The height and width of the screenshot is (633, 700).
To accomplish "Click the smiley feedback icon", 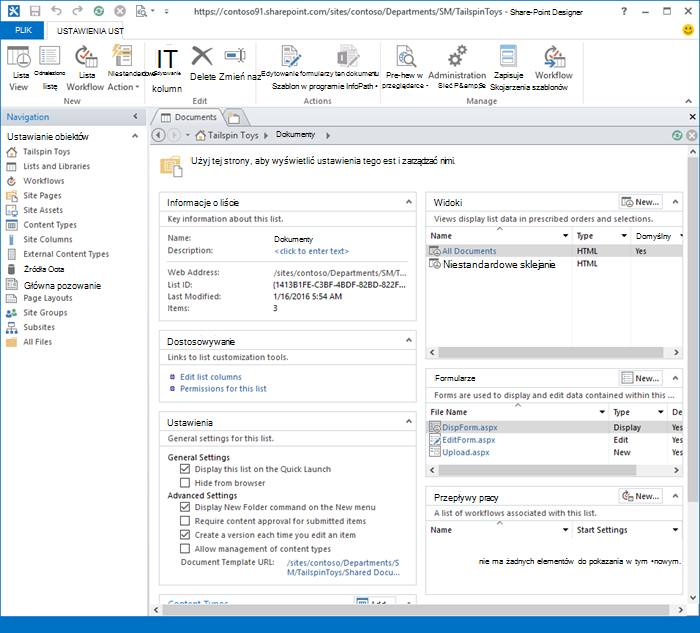I will coord(688,30).
